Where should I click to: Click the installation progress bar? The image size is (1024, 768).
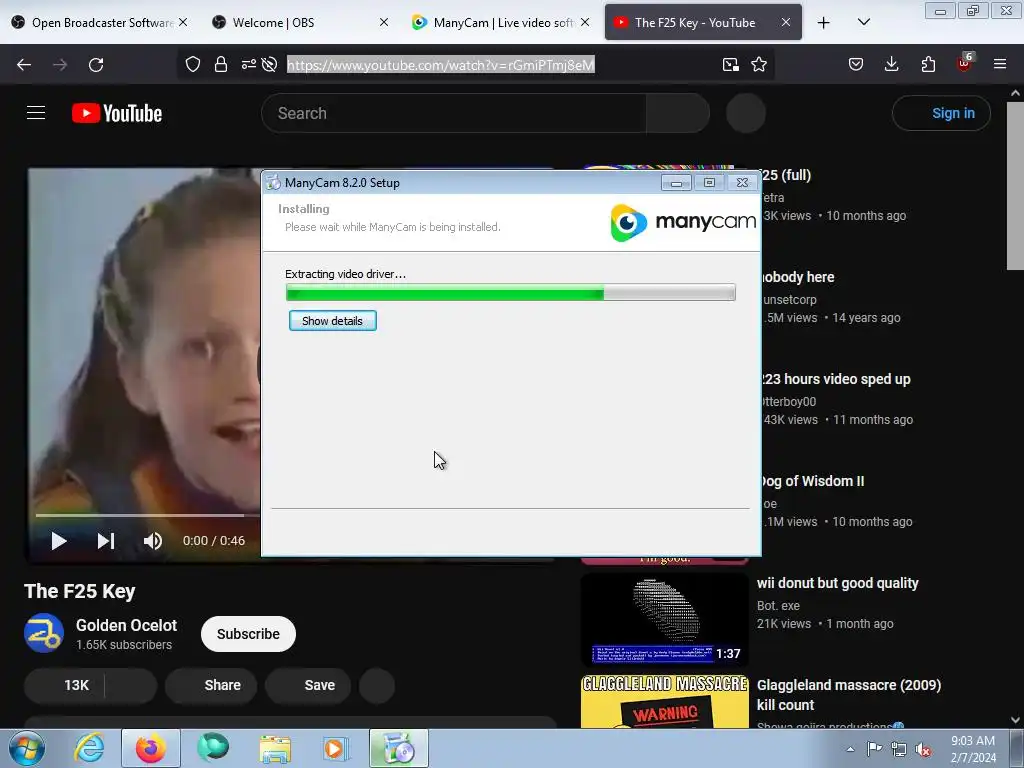[x=510, y=293]
